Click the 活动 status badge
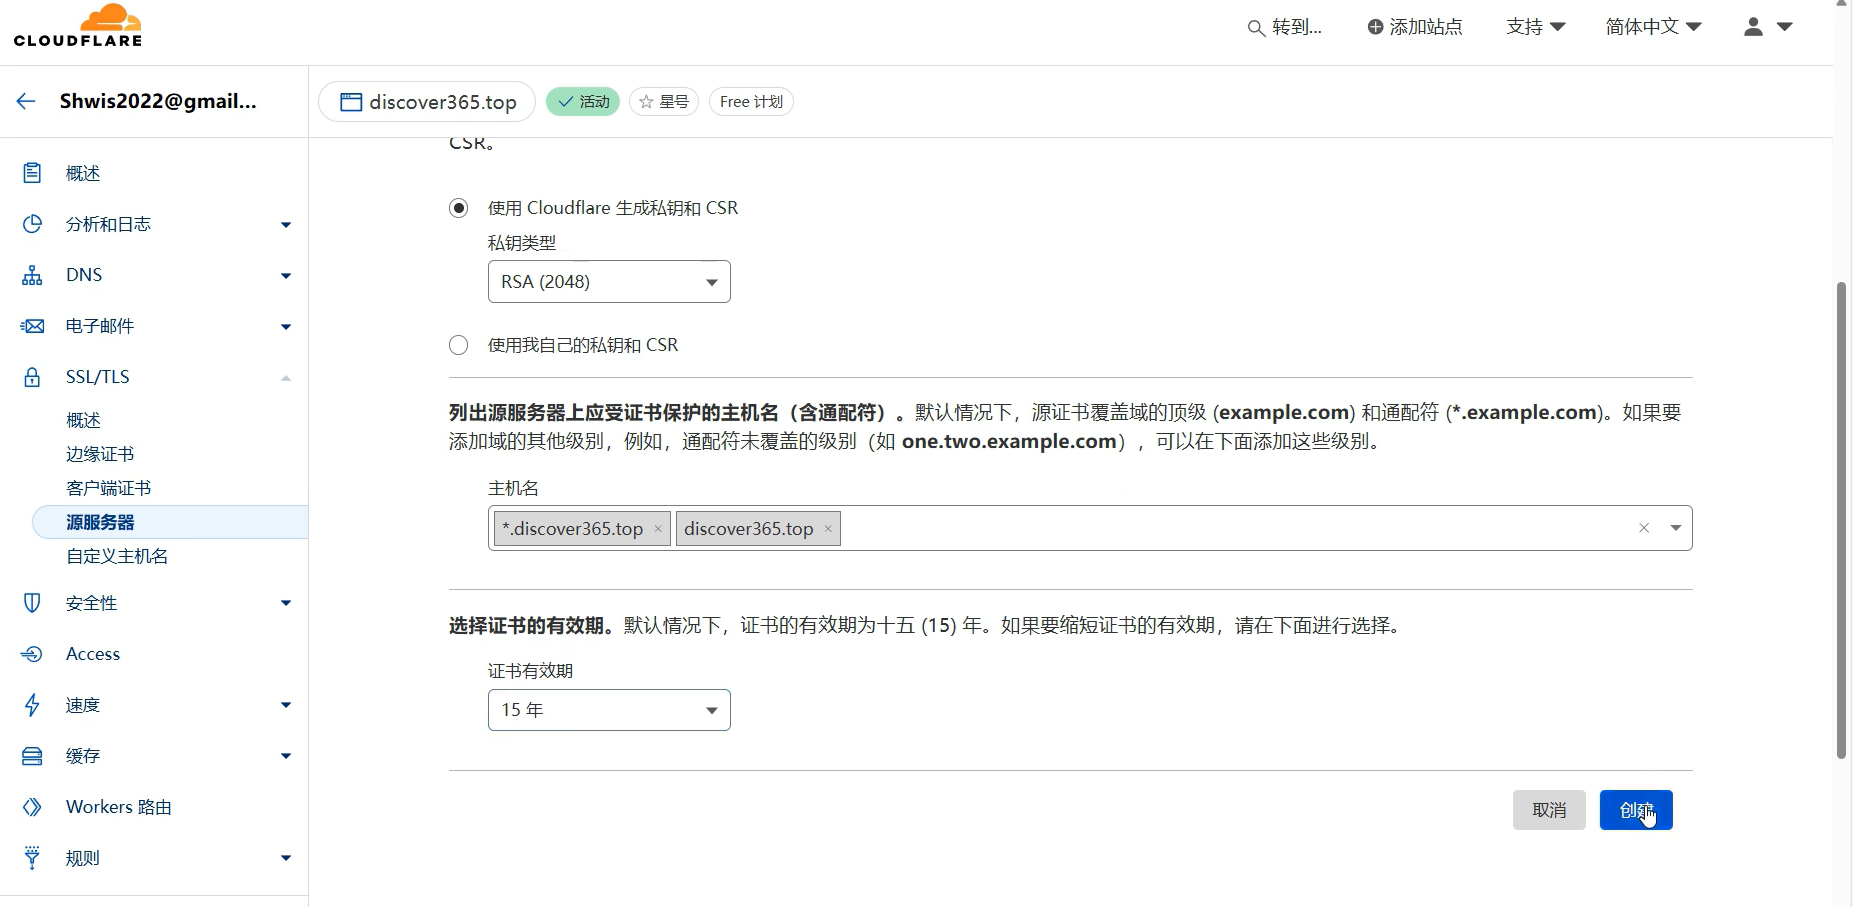1853x907 pixels. [583, 102]
